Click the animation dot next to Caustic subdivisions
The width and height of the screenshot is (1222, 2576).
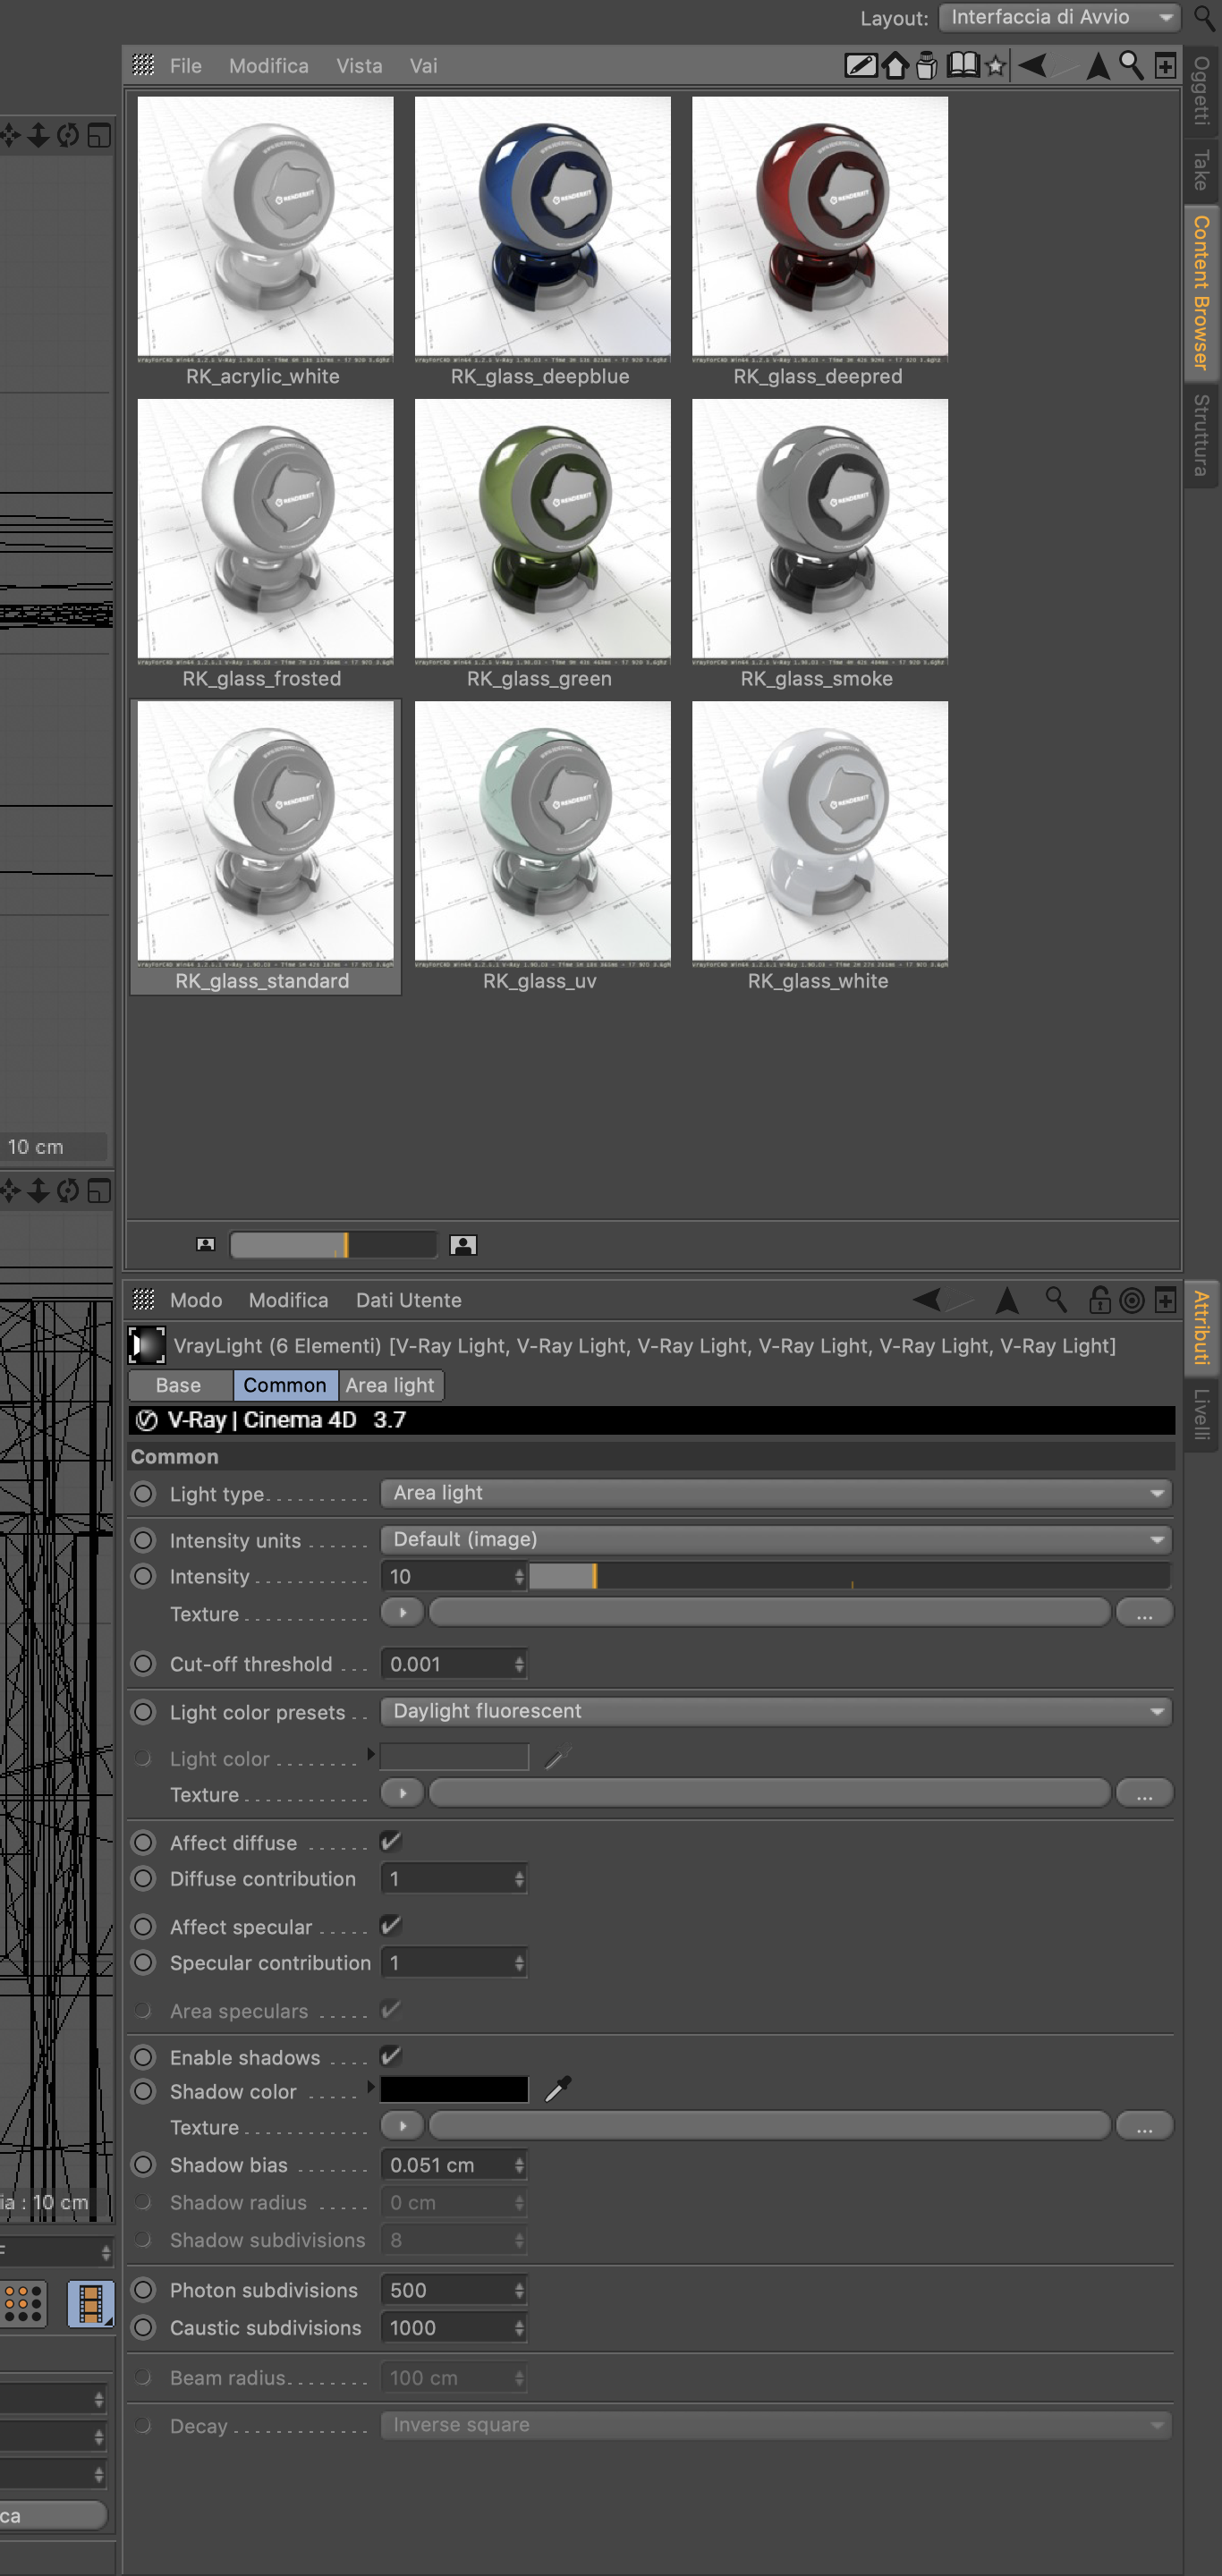pyautogui.click(x=144, y=2328)
